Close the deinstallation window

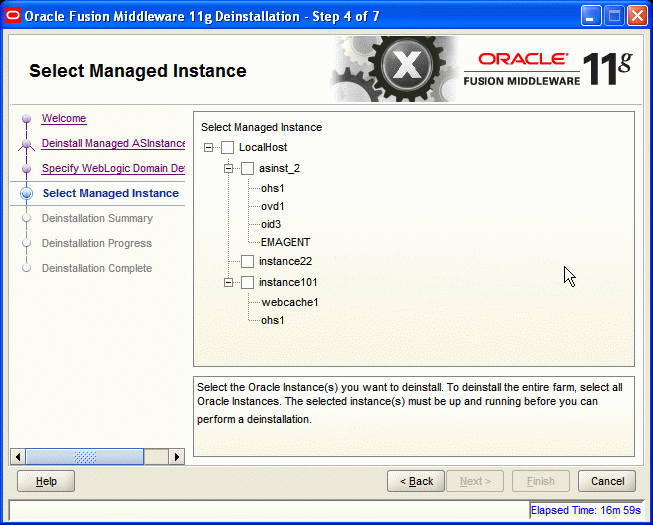click(637, 16)
